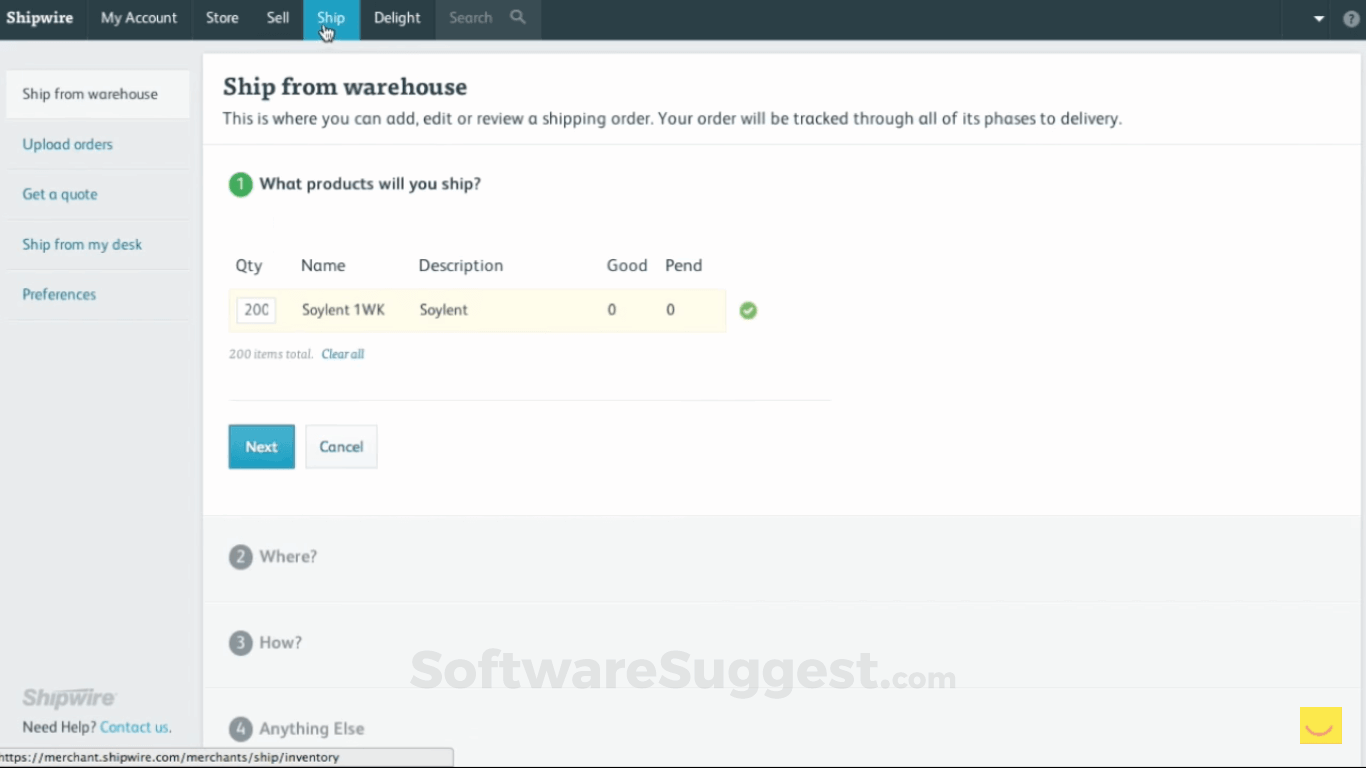This screenshot has height=768, width=1366.
Task: Click the green checkmark beside the Soylent row
Action: tap(748, 311)
